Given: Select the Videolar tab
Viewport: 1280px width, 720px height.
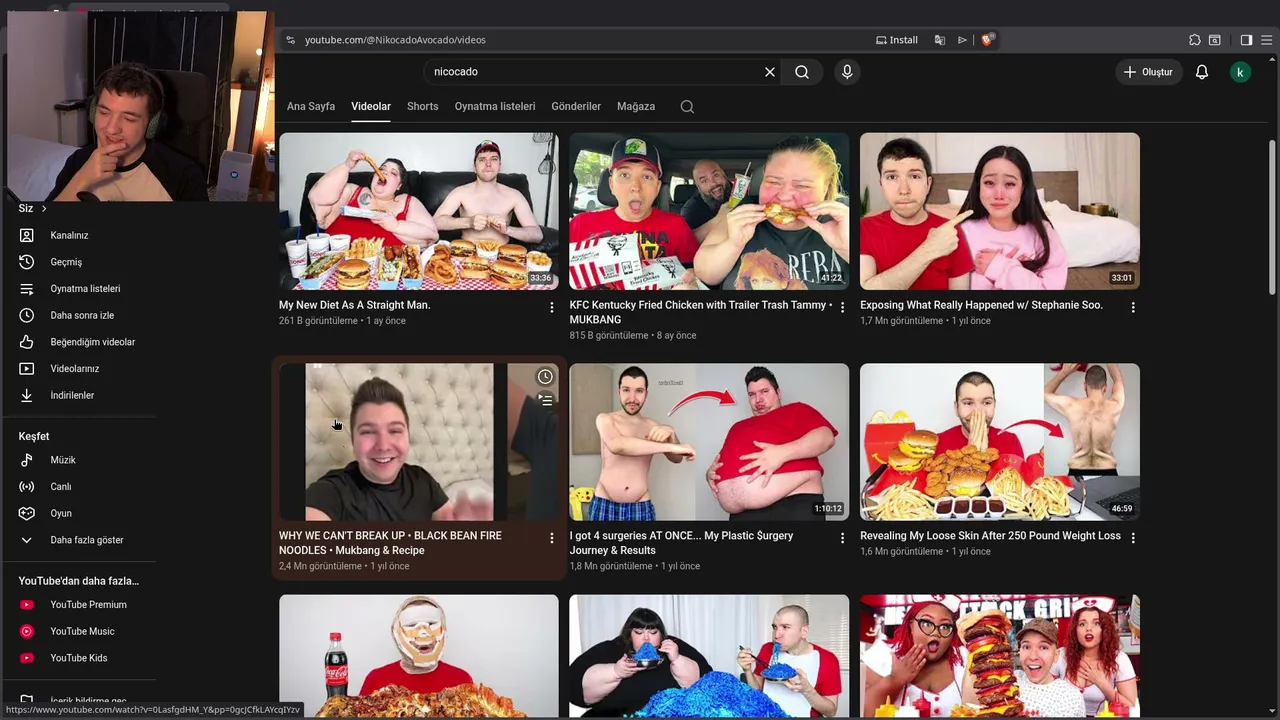Looking at the screenshot, I should point(371,106).
